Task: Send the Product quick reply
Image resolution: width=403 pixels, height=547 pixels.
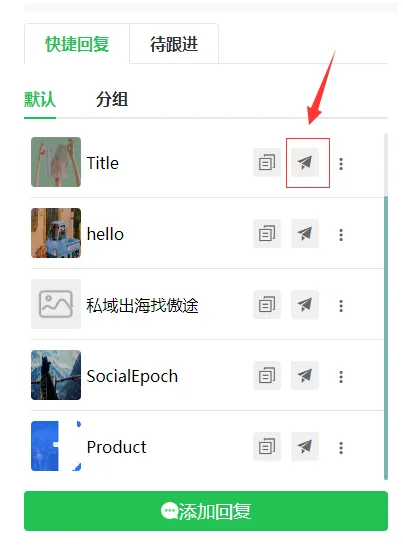Action: pos(305,446)
